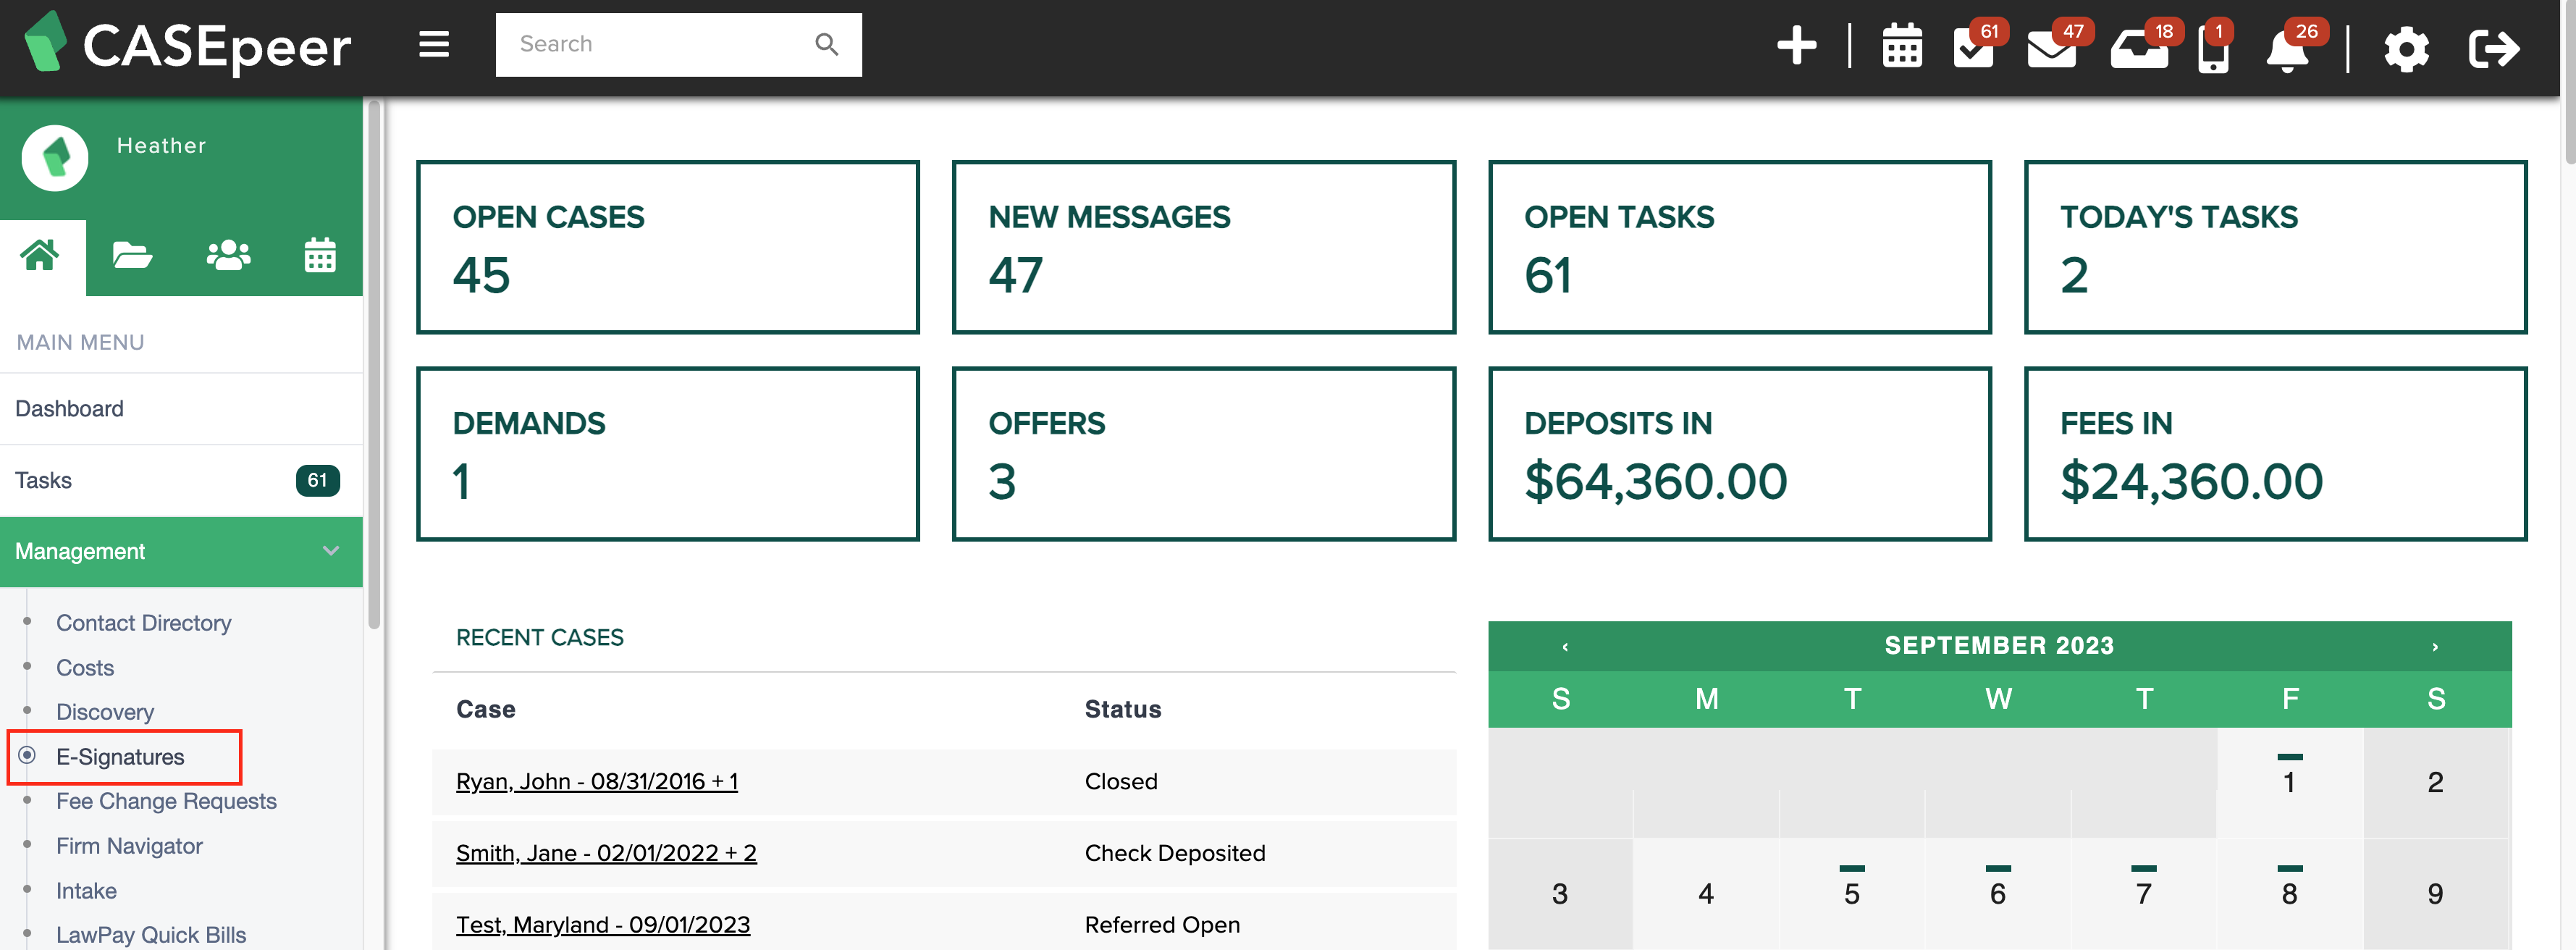The width and height of the screenshot is (2576, 950).
Task: Click the sidebar vertical scrollbar
Action: click(x=374, y=365)
